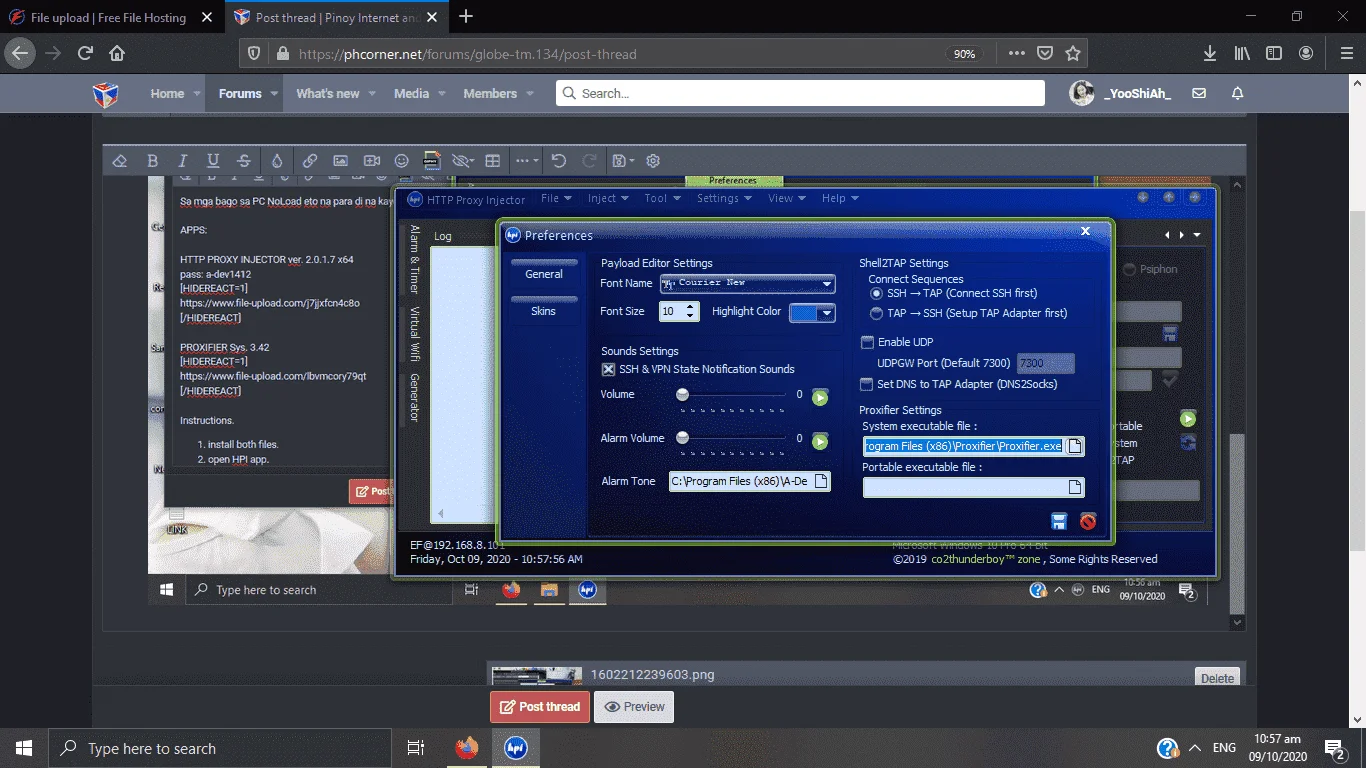Screen dimensions: 1366x768
Task: Adjust the Font Size stepper
Action: click(x=691, y=312)
